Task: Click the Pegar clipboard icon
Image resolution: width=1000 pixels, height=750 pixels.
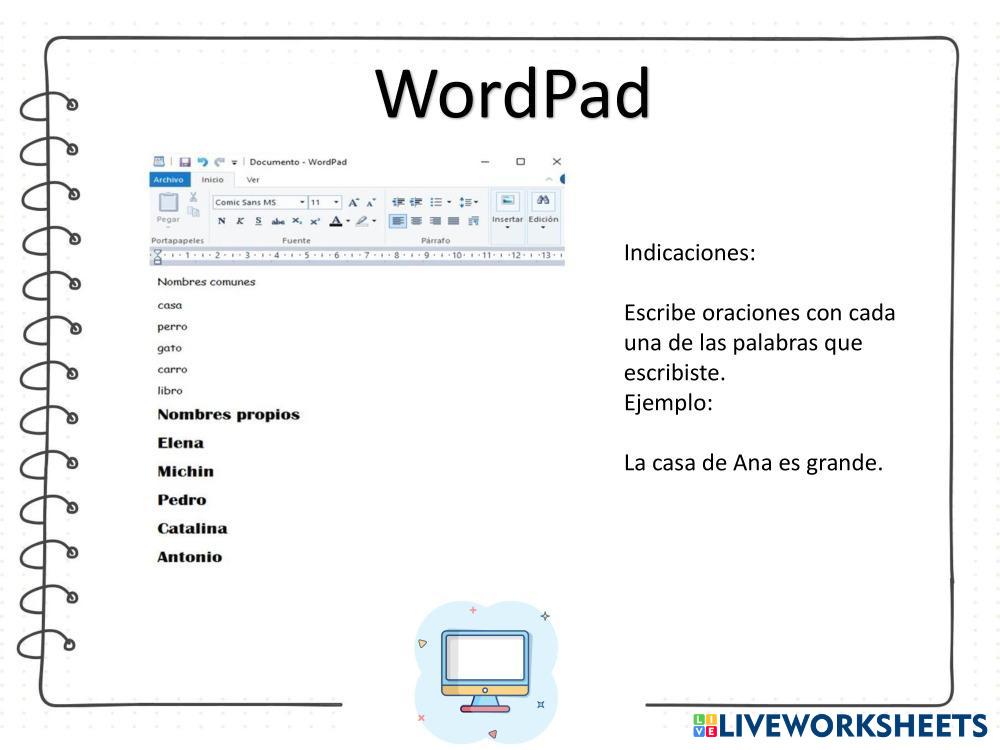Action: tap(168, 205)
